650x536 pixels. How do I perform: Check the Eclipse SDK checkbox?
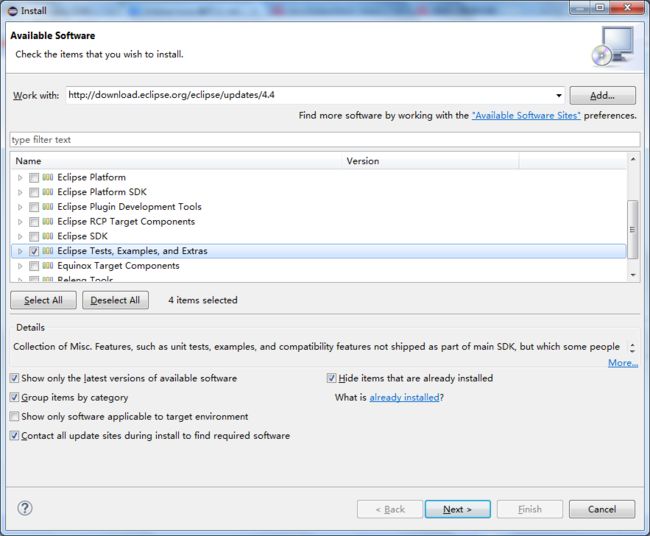pos(34,237)
